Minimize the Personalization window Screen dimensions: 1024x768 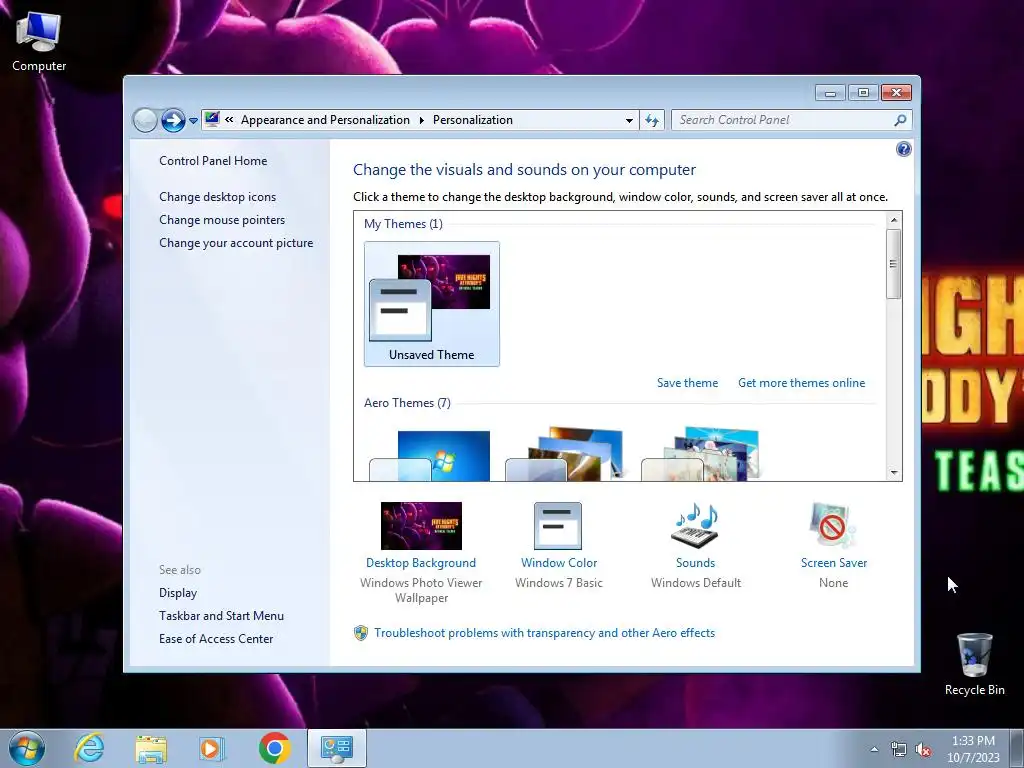[830, 93]
